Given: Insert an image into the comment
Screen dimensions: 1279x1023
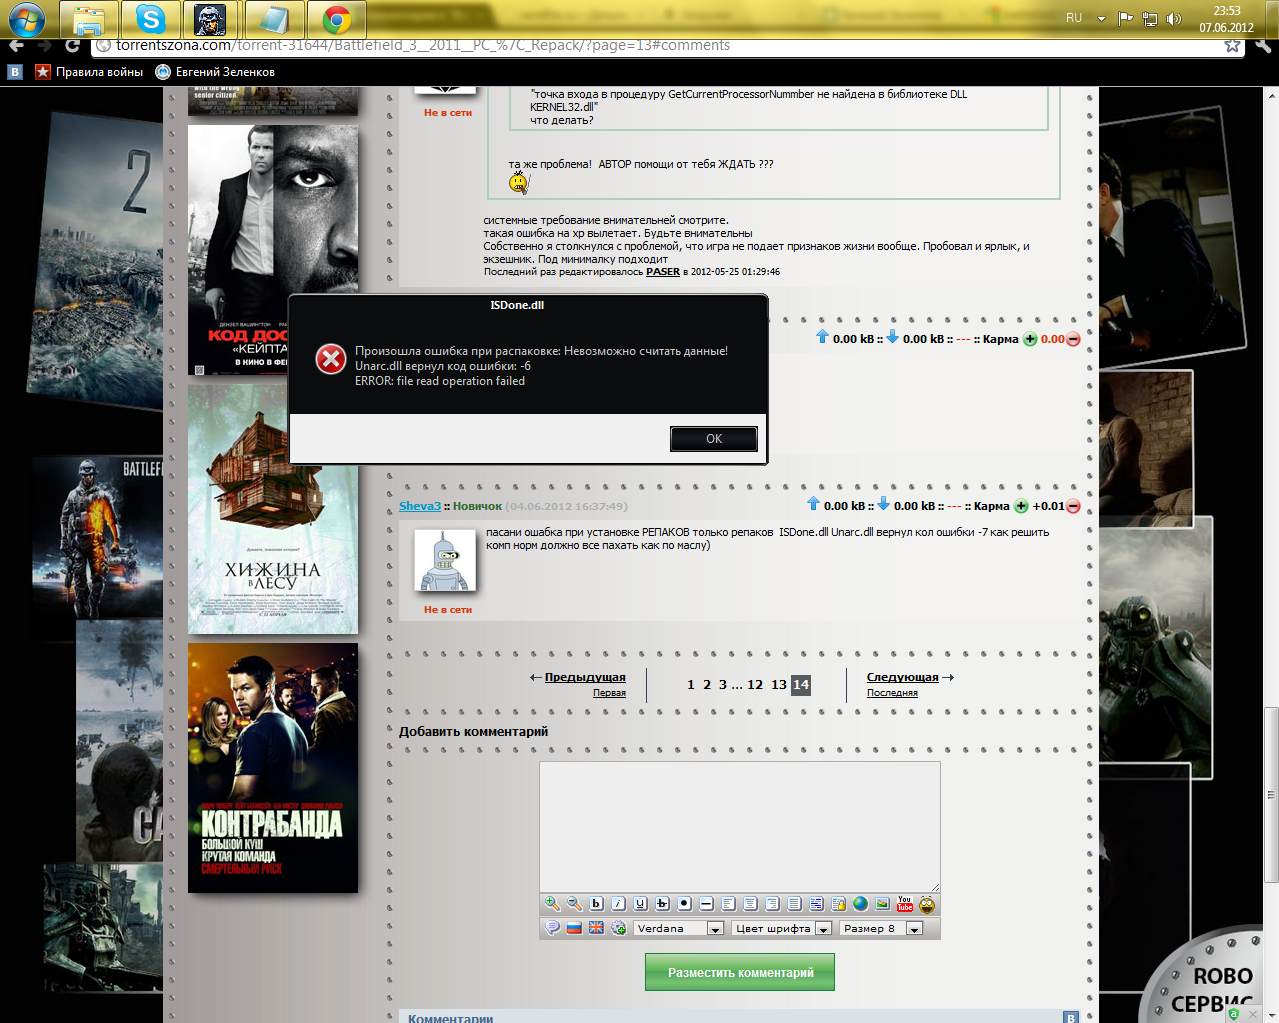Looking at the screenshot, I should click(x=882, y=904).
